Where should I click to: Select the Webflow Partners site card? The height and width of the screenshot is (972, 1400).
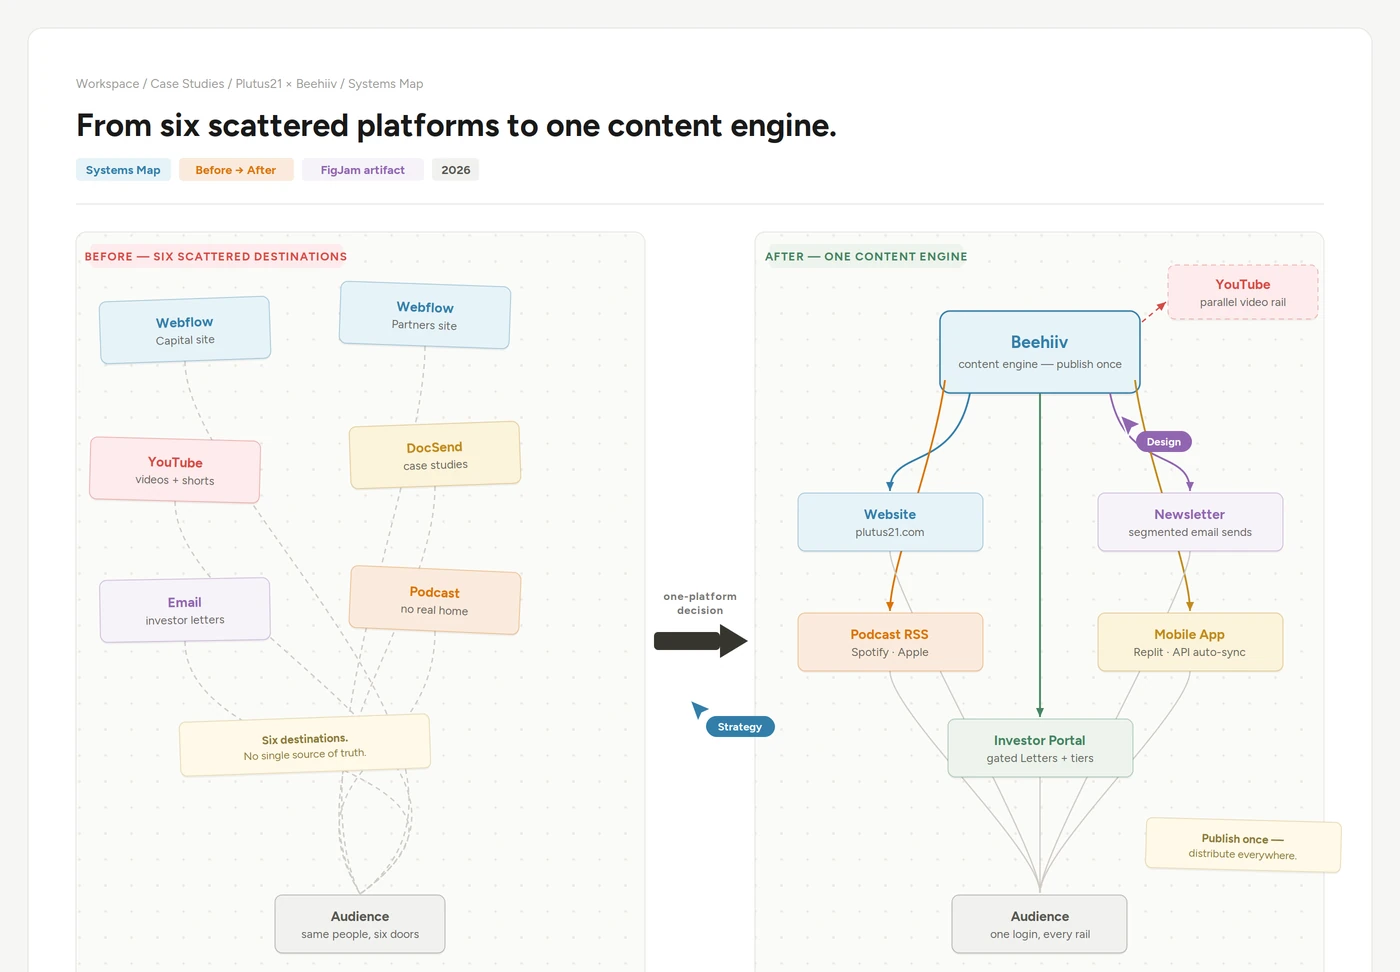[x=425, y=315]
